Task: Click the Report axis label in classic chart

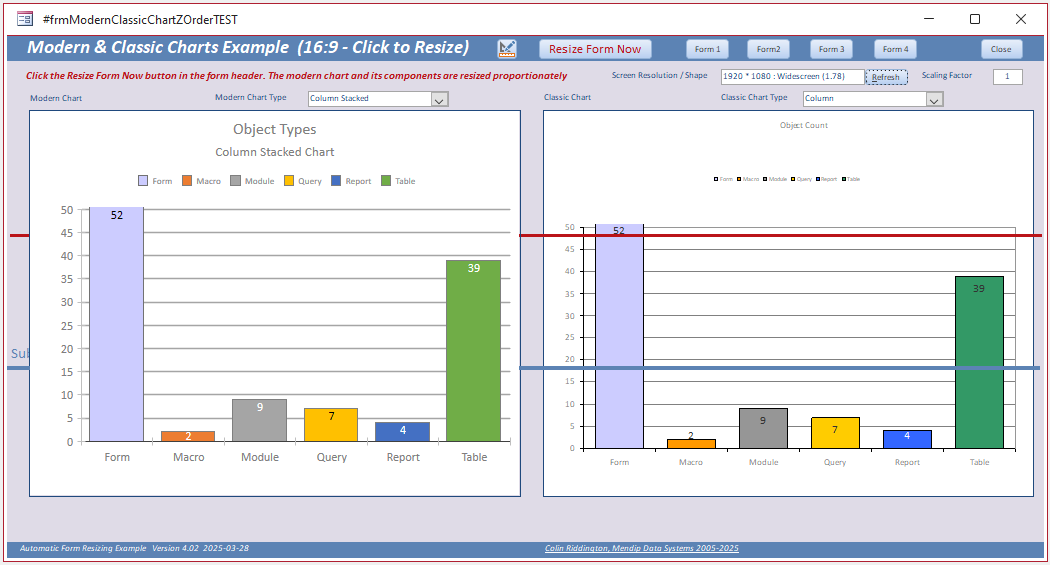Action: pyautogui.click(x=907, y=462)
